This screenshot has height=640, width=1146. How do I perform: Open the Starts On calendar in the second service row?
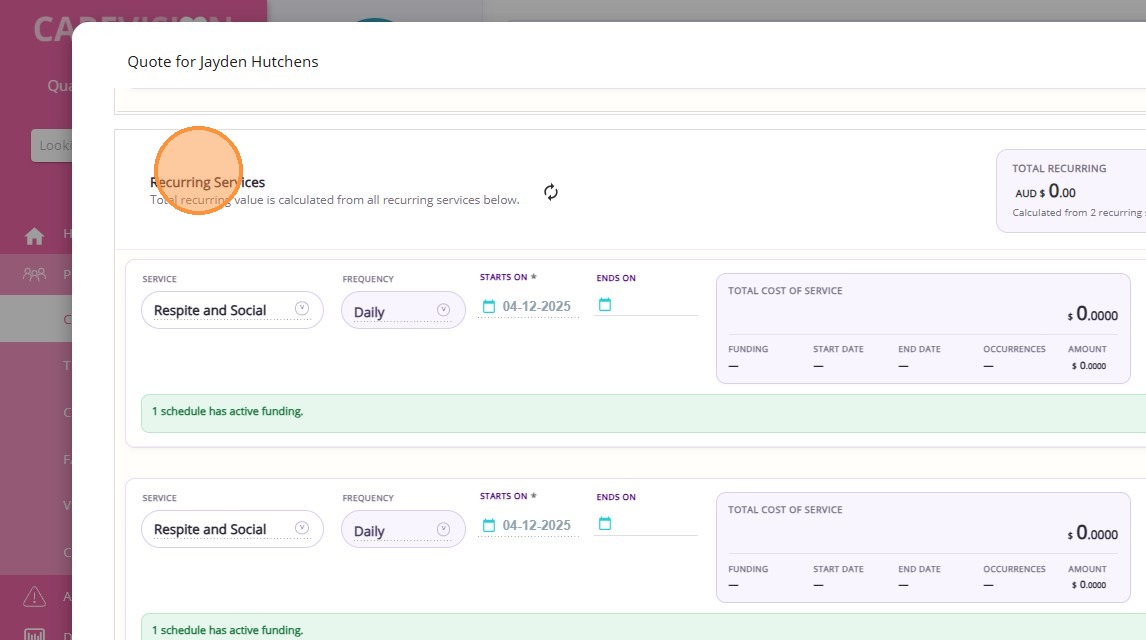tap(489, 526)
